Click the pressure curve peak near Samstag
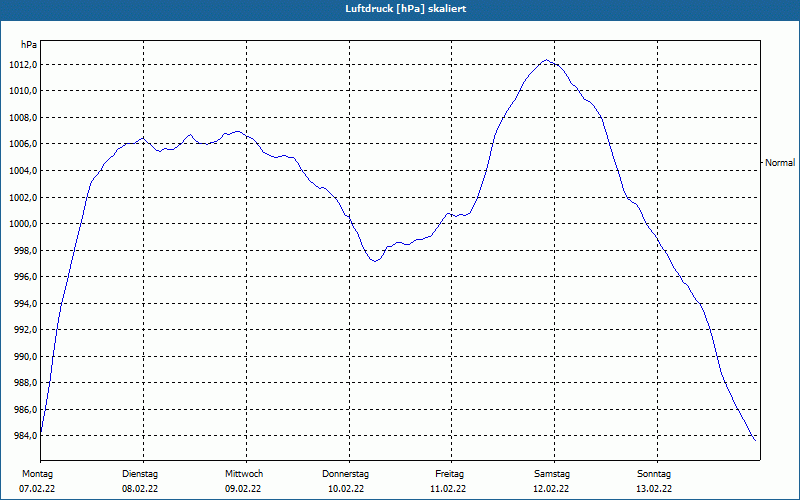Viewport: 800px width, 500px height. 546,60
